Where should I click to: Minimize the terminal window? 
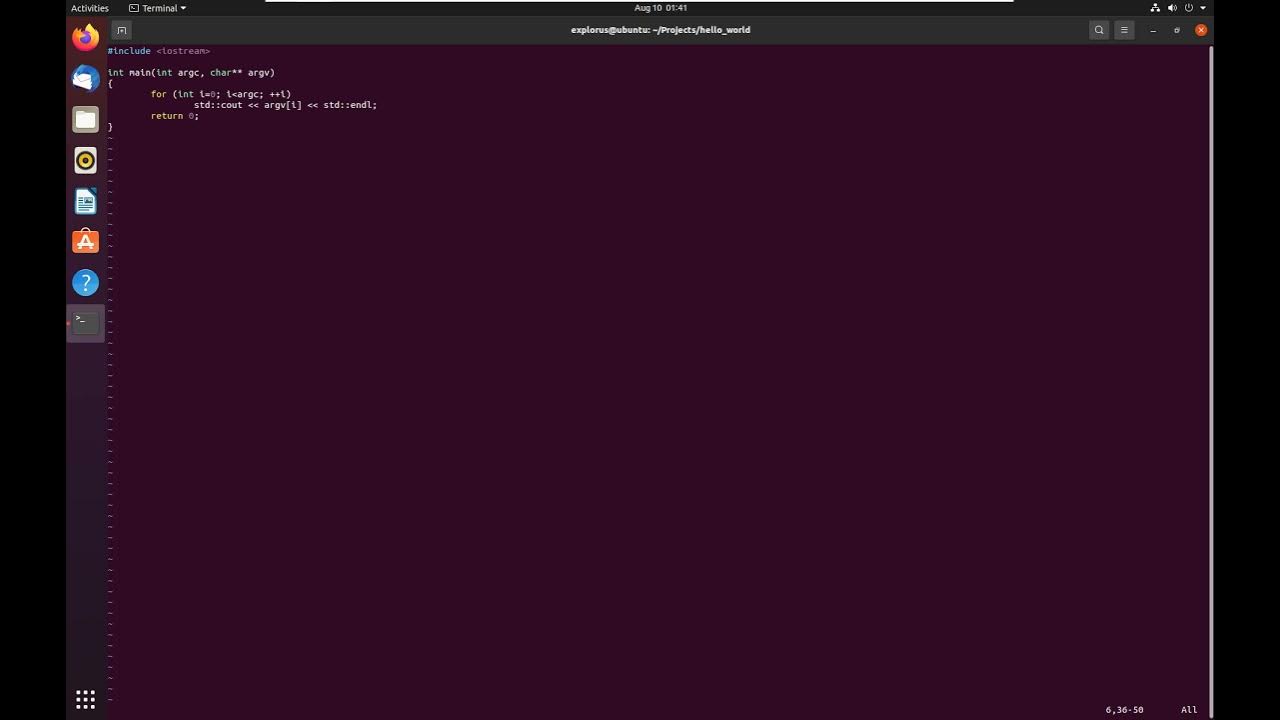click(1153, 30)
